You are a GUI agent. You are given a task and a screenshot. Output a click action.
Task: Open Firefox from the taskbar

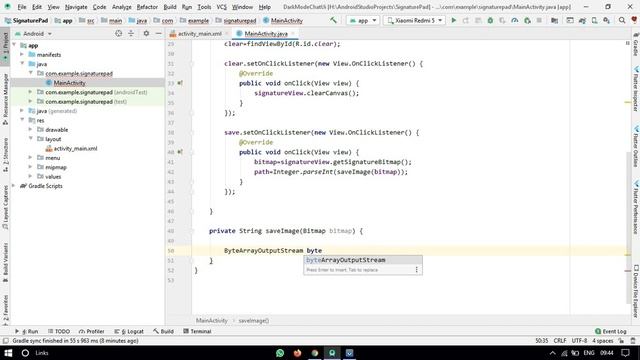pos(298,353)
